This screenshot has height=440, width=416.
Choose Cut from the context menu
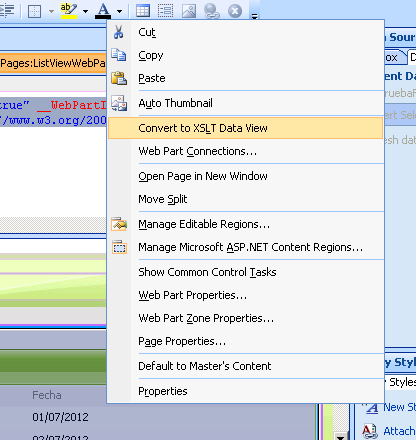pos(246,32)
